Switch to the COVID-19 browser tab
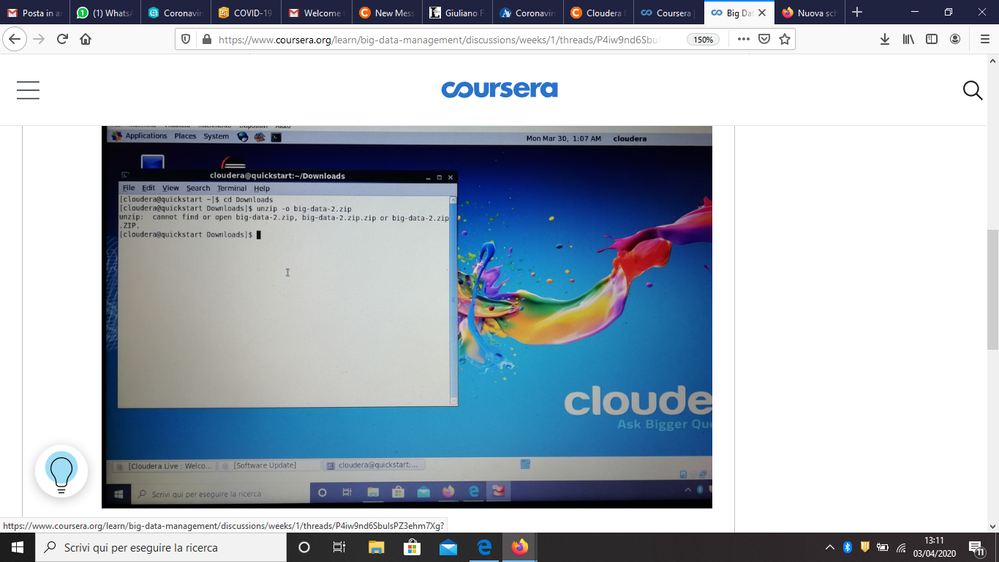Viewport: 999px width, 562px height. click(x=246, y=13)
